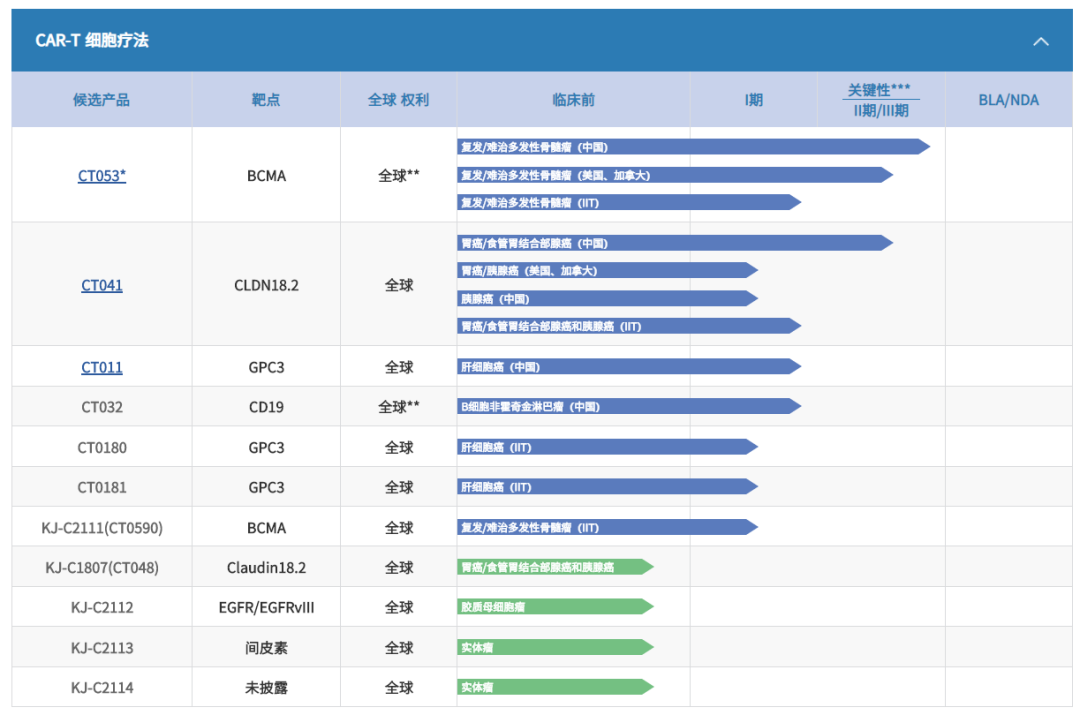
Task: Open the CT041 product link
Action: click(102, 285)
